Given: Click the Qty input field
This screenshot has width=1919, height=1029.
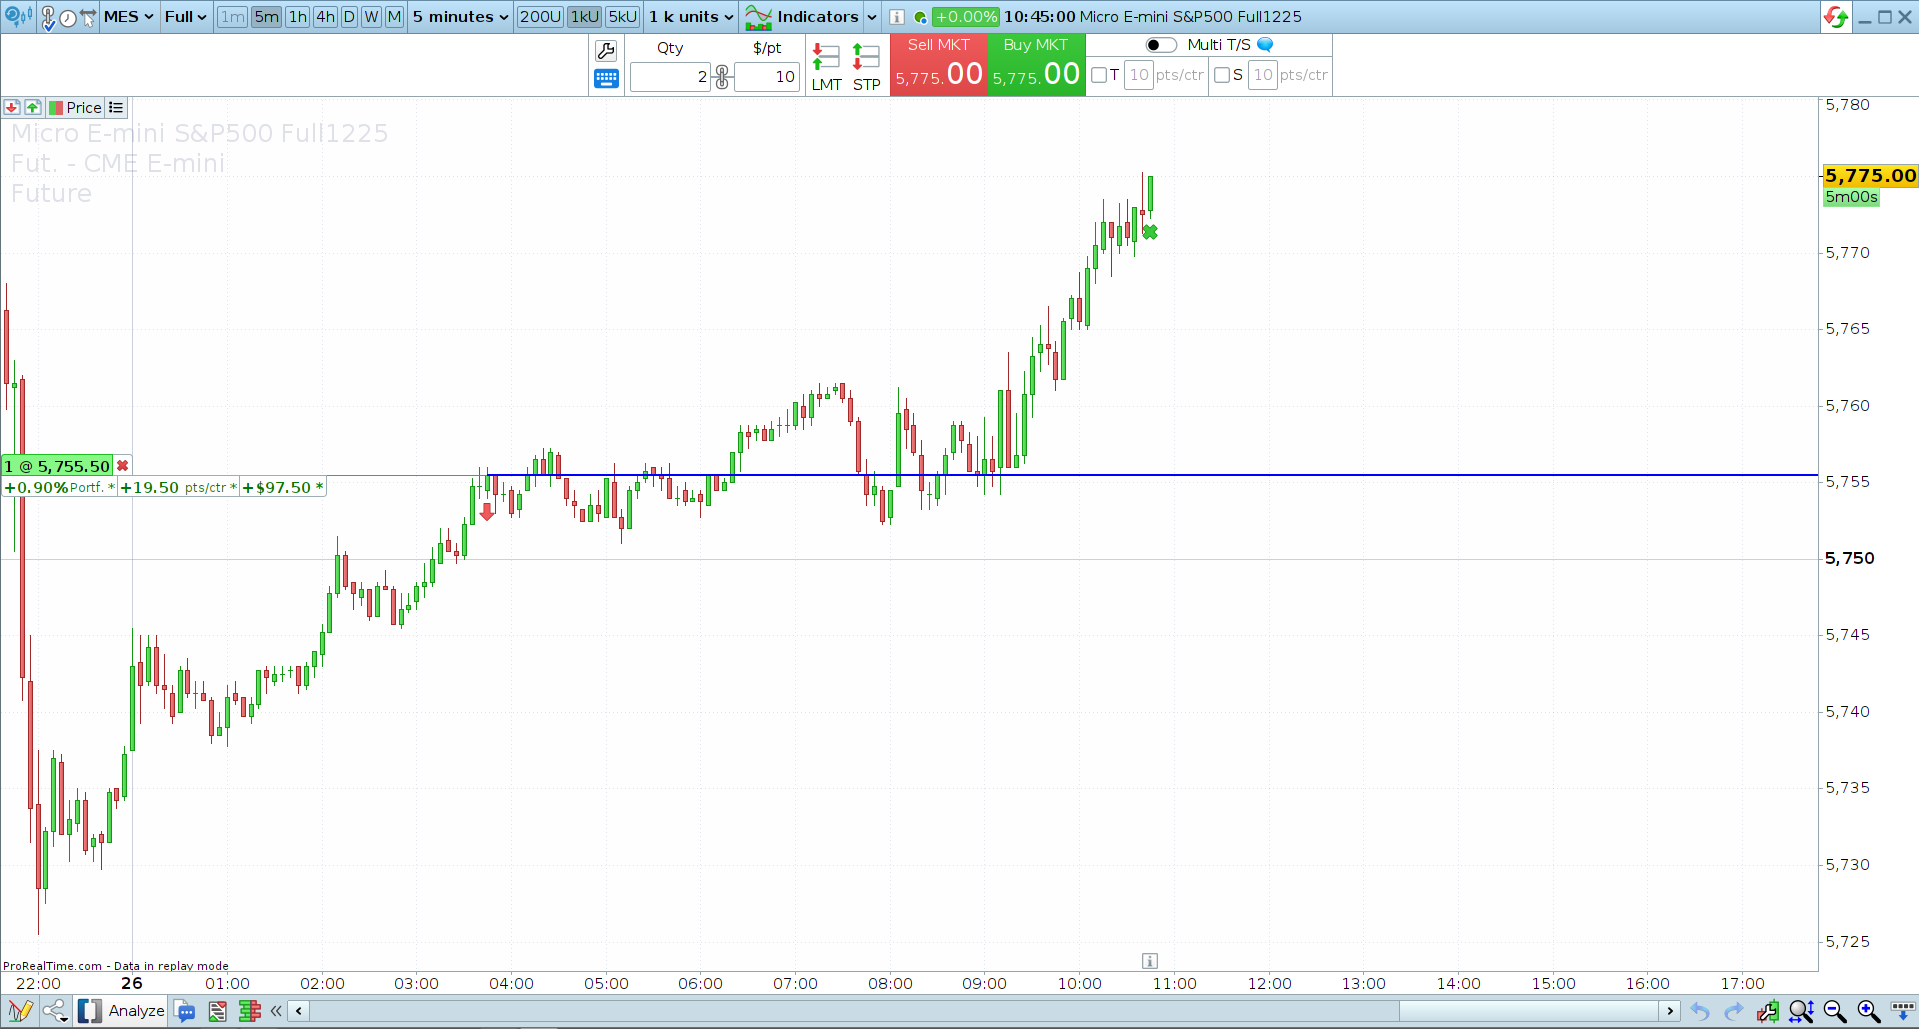Looking at the screenshot, I should 670,77.
